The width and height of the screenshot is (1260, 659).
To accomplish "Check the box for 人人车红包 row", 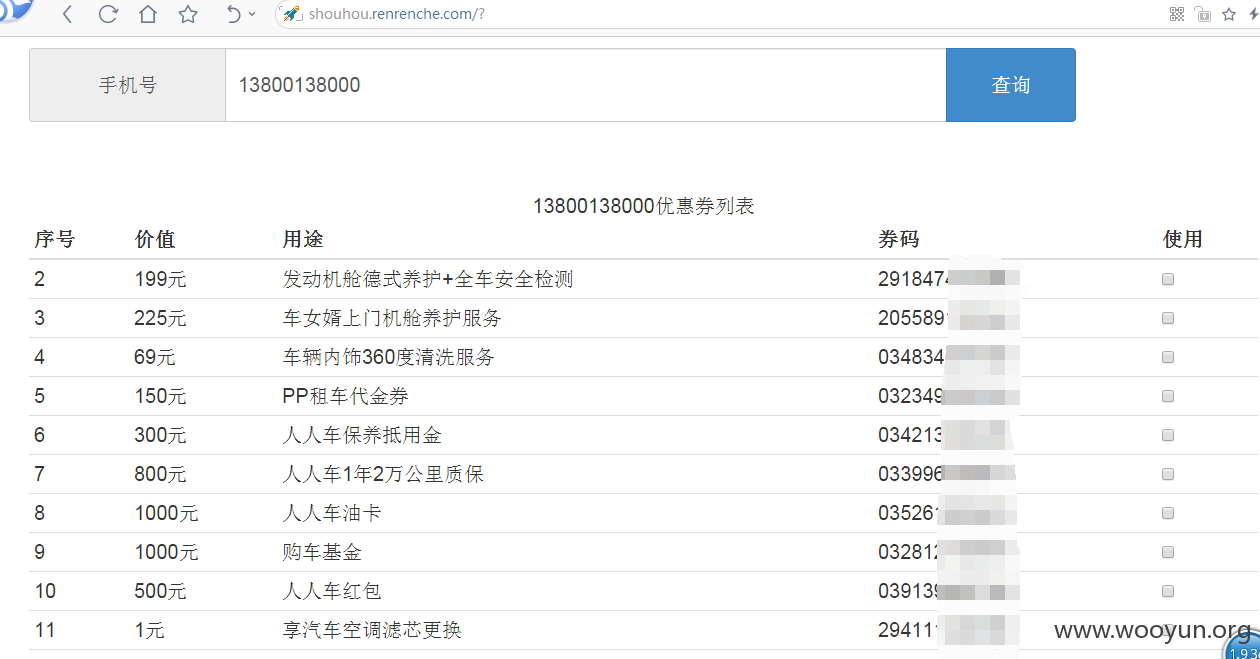I will (1168, 591).
